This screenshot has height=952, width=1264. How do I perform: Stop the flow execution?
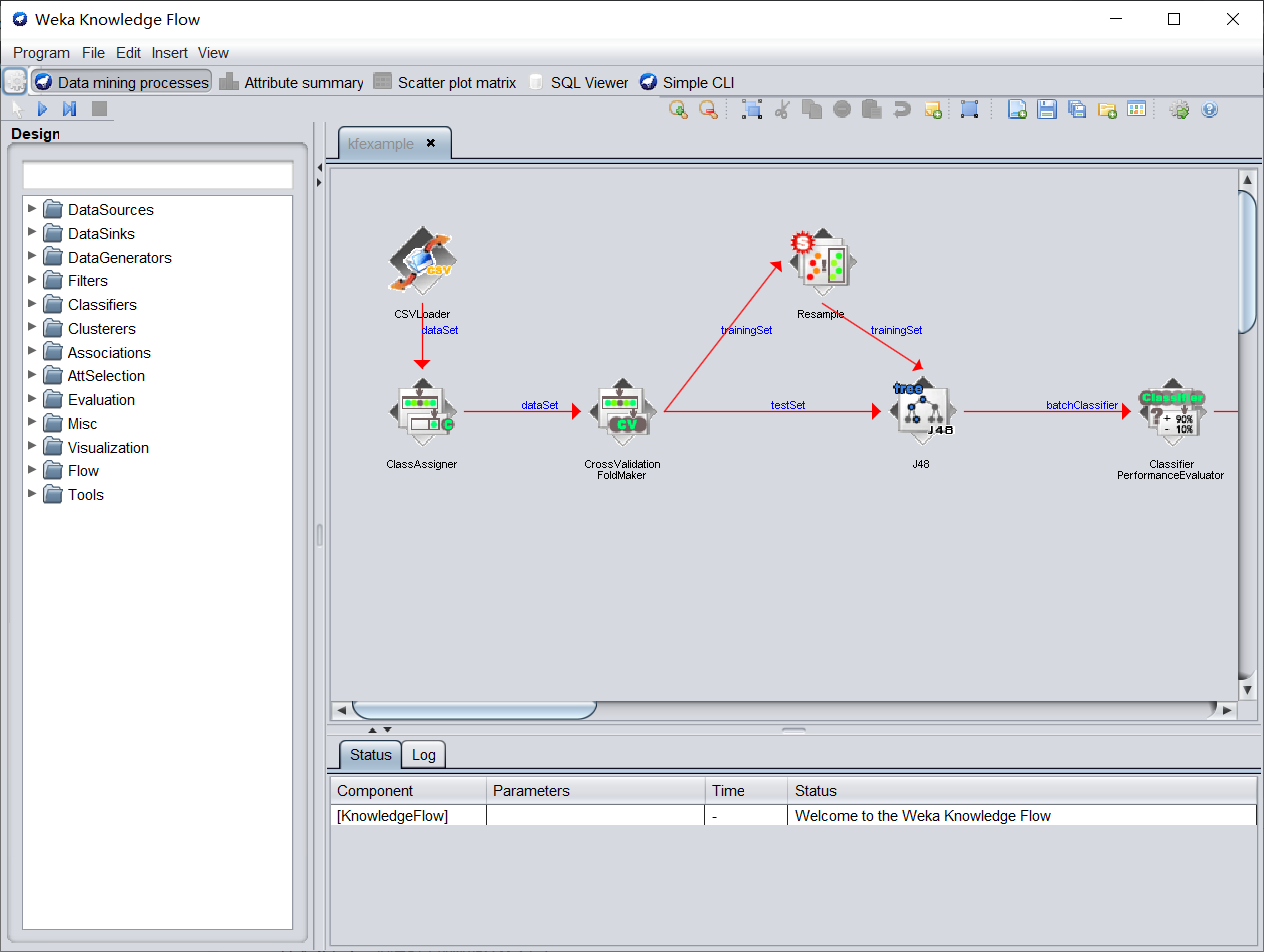pos(99,109)
